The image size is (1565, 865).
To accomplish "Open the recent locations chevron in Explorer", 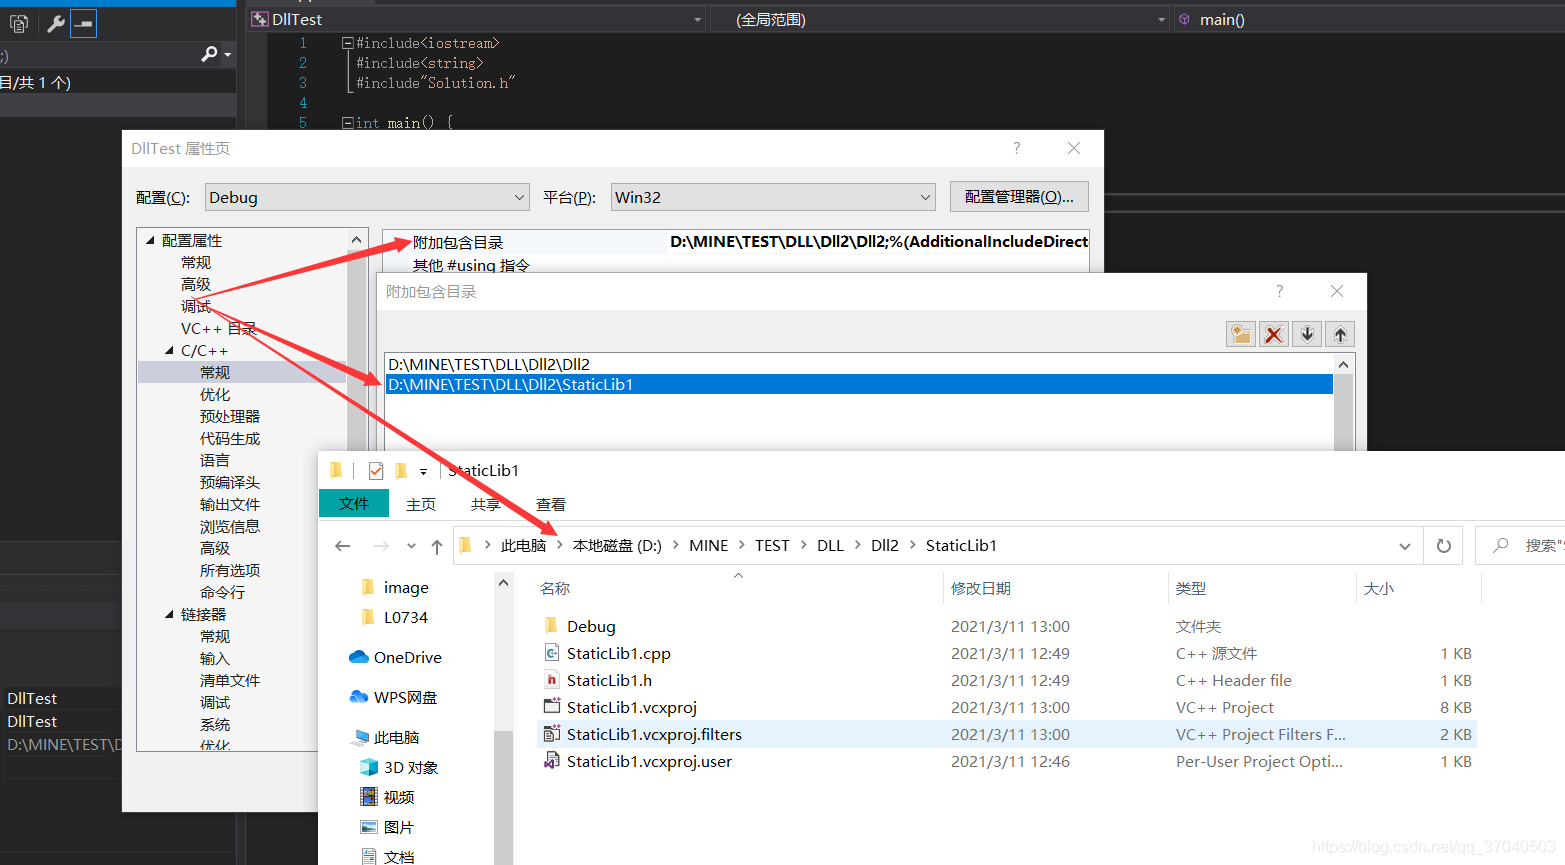I will [x=411, y=546].
